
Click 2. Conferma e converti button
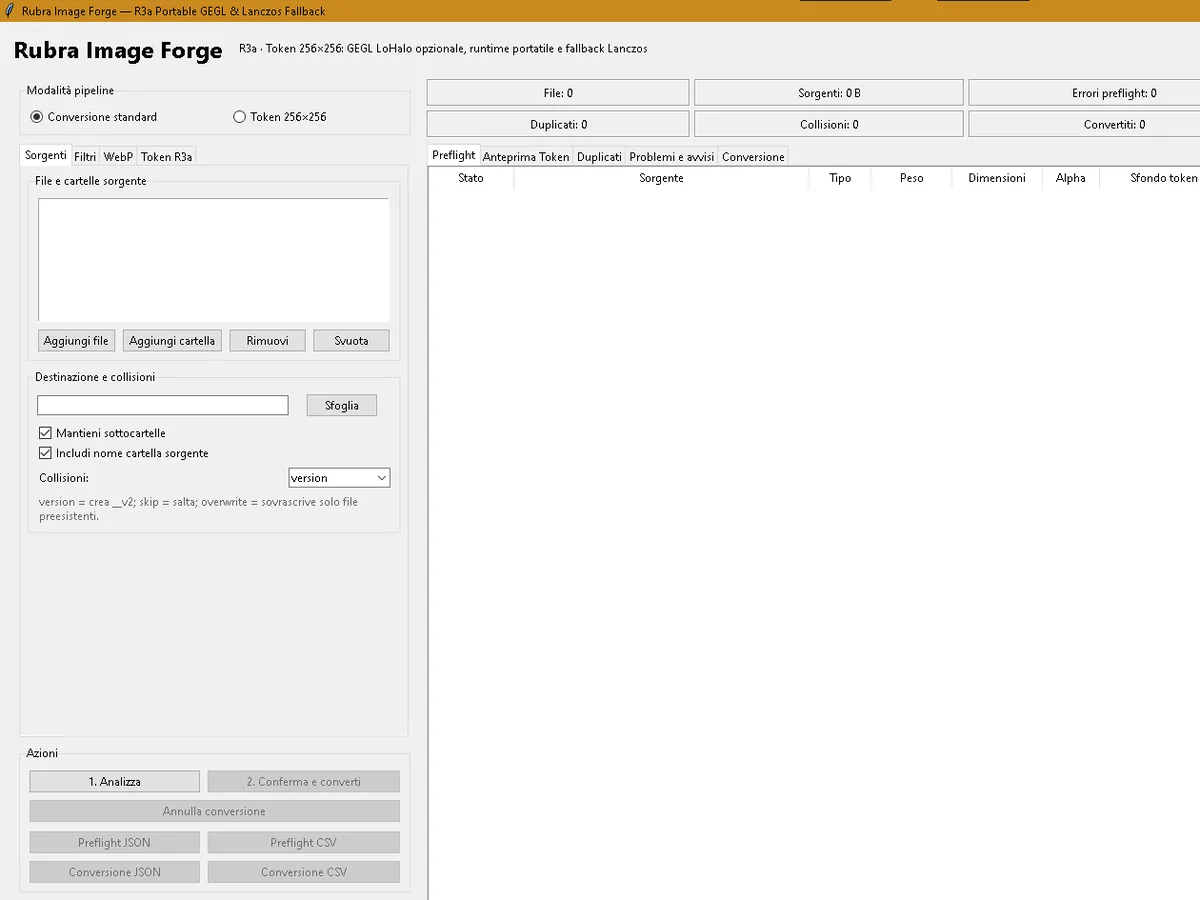pos(304,781)
